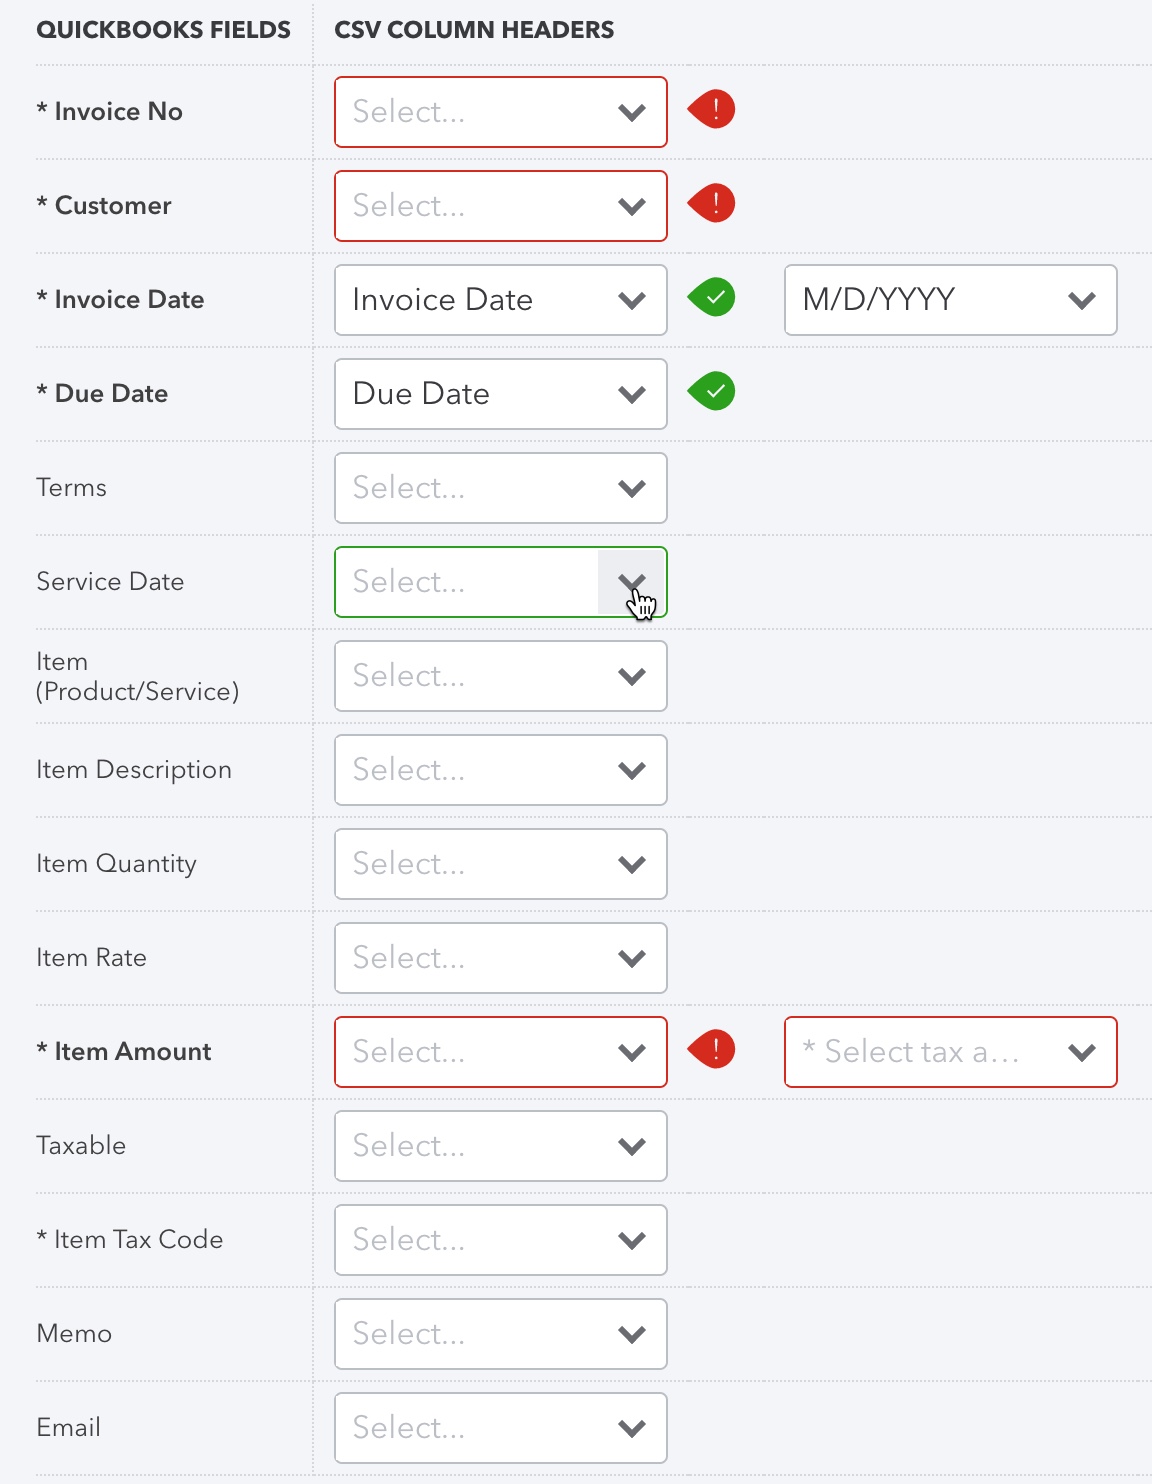Click the chevron on the Memo dropdown

631,1334
